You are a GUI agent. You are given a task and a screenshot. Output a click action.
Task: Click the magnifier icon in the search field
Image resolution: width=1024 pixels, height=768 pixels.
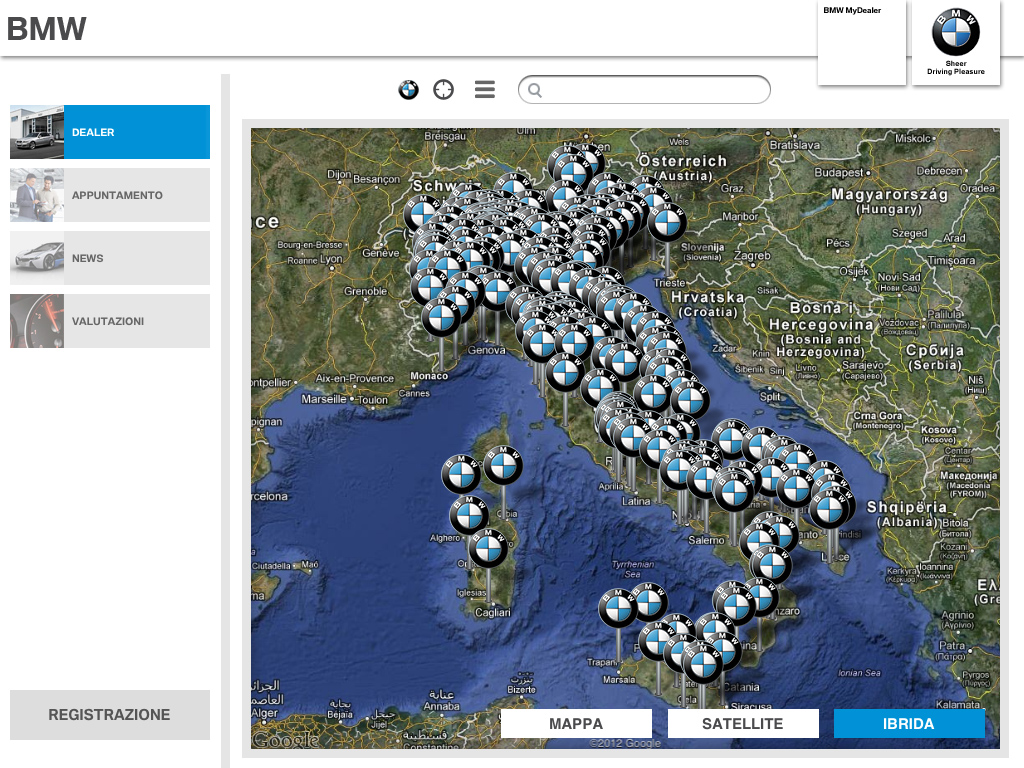(535, 91)
